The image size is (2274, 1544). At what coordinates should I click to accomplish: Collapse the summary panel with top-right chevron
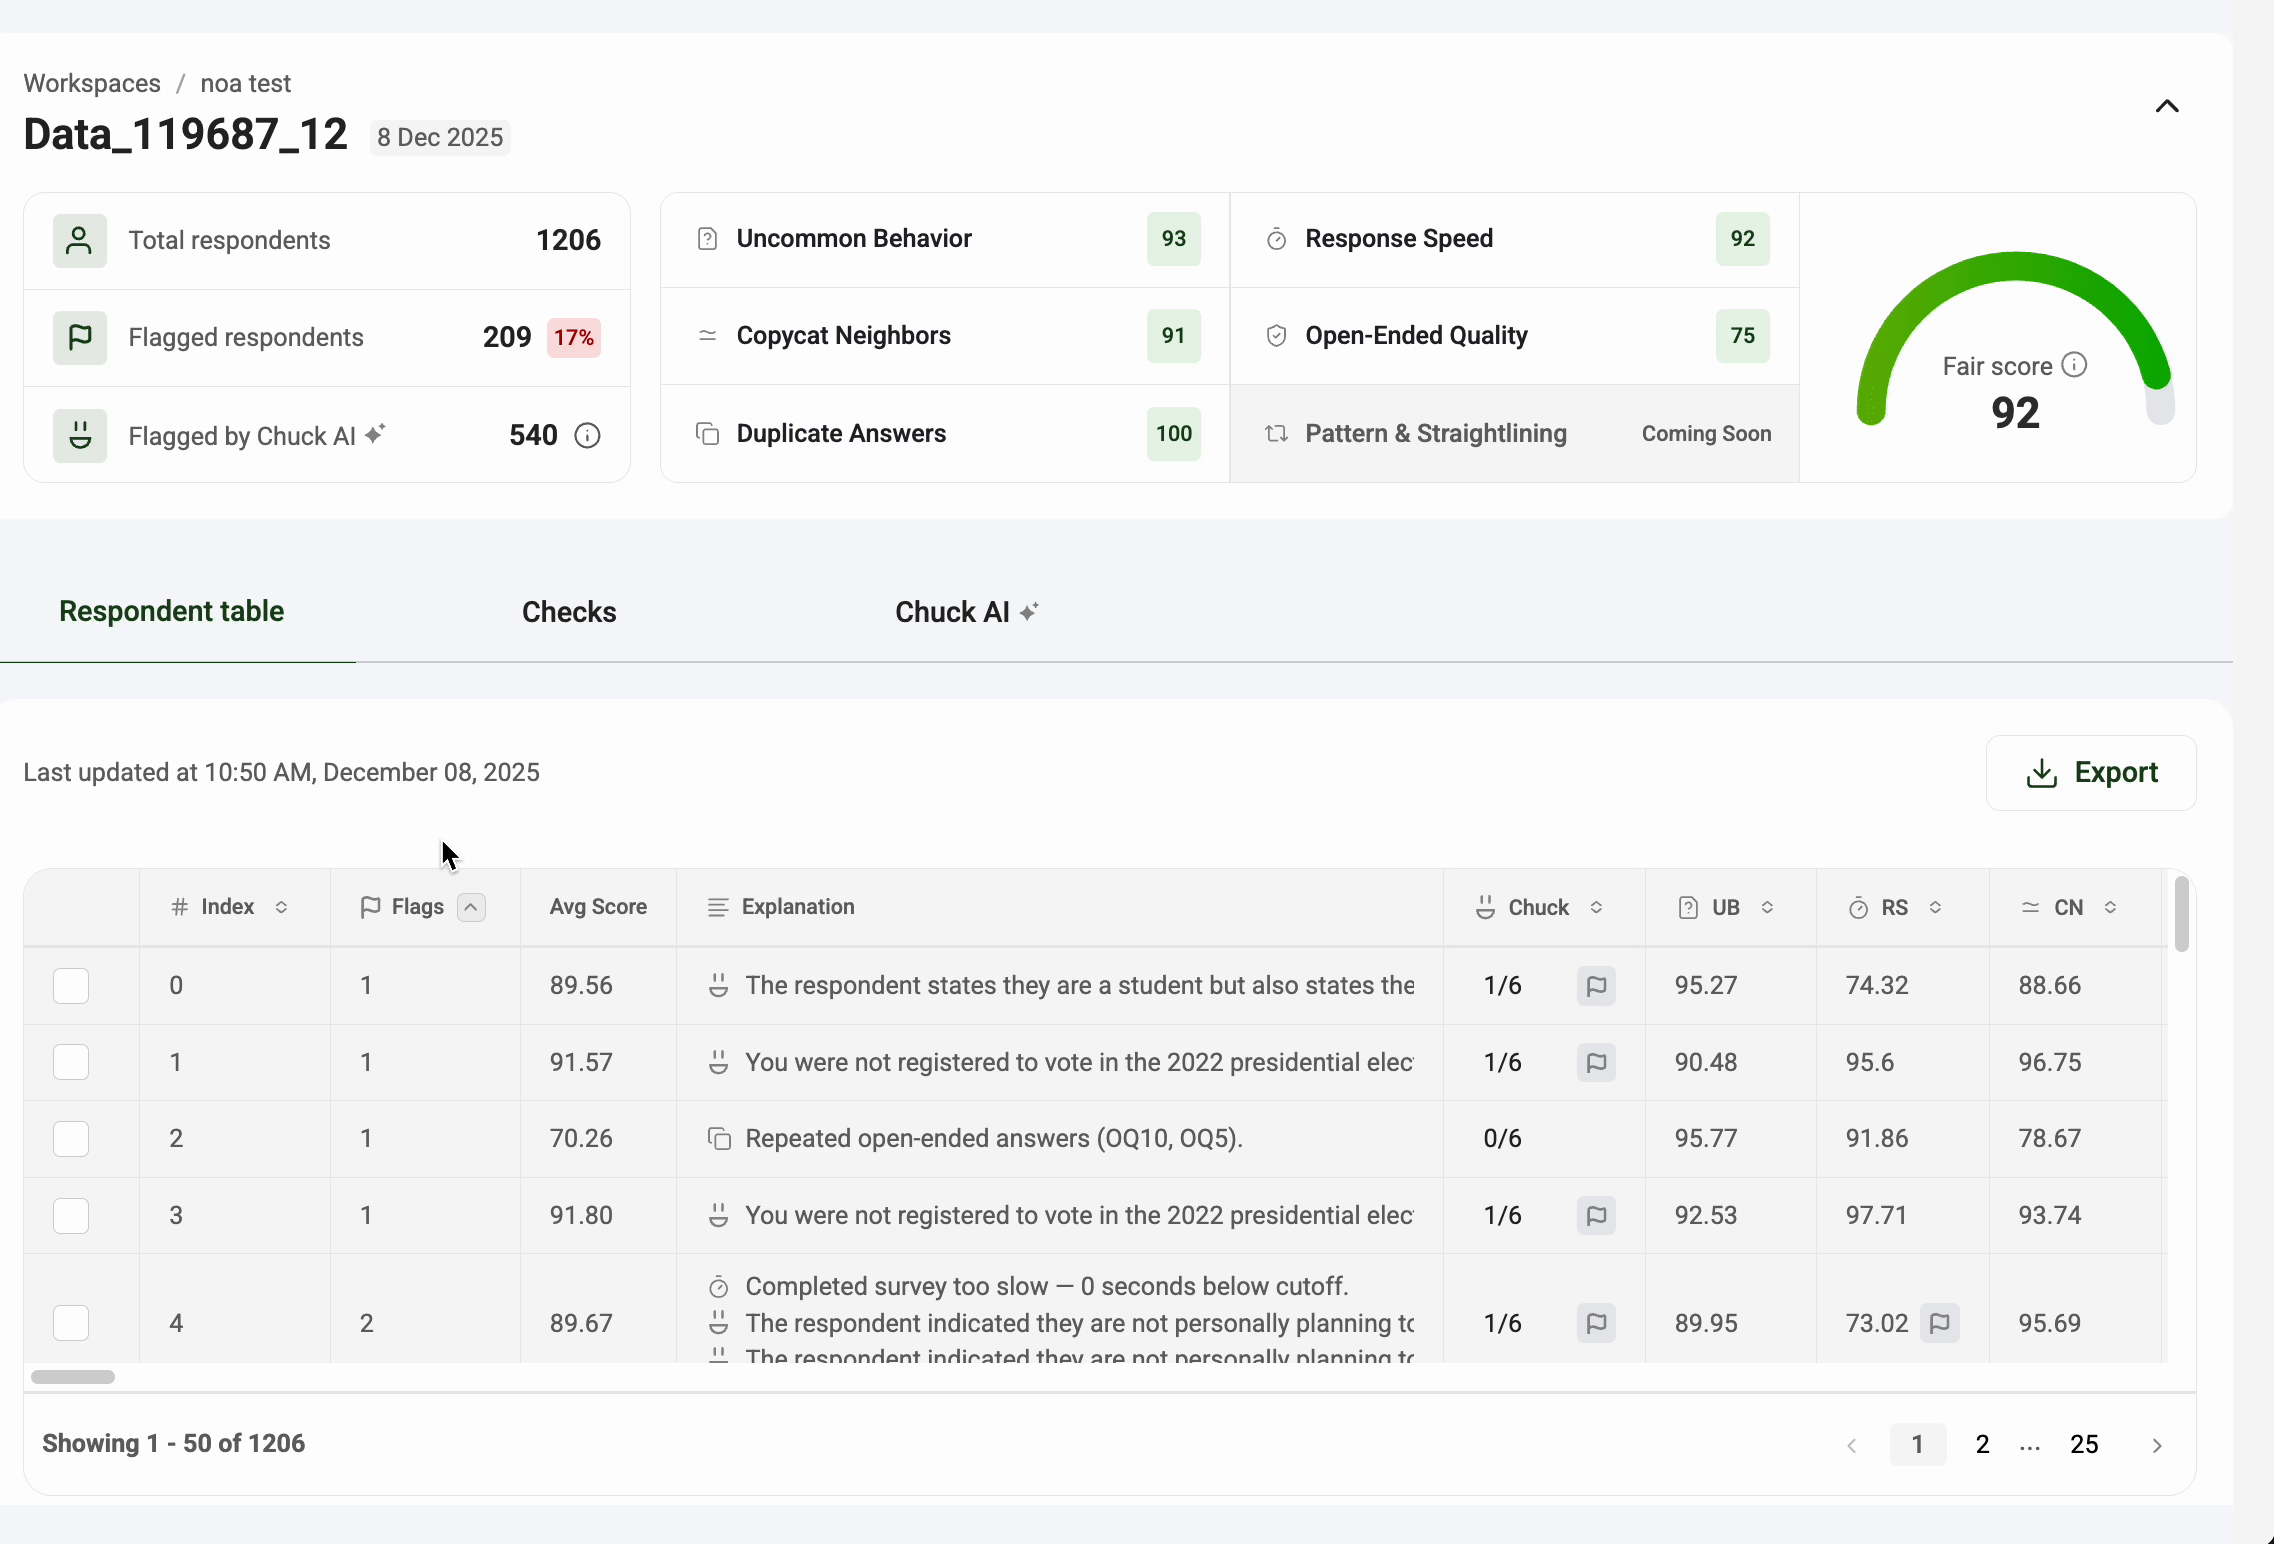coord(2167,107)
